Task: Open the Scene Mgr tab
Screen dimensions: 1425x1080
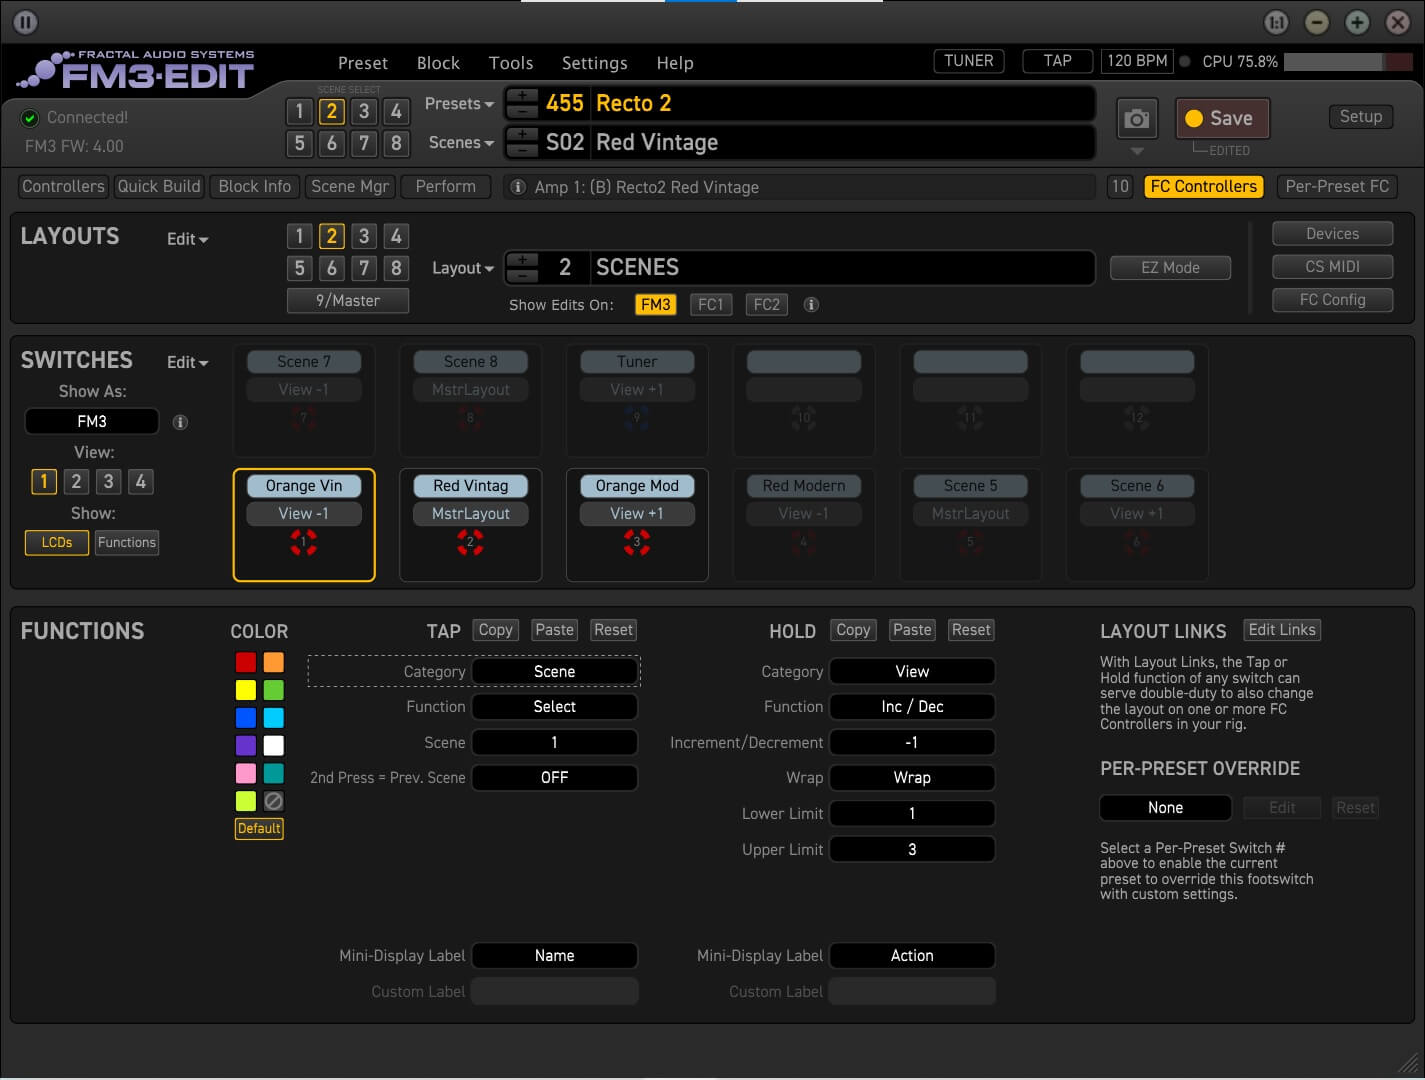Action: [350, 186]
